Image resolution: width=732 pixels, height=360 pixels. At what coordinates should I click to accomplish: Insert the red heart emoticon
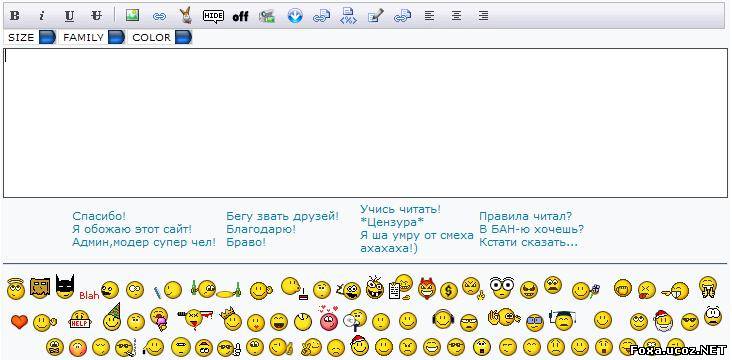[x=19, y=322]
